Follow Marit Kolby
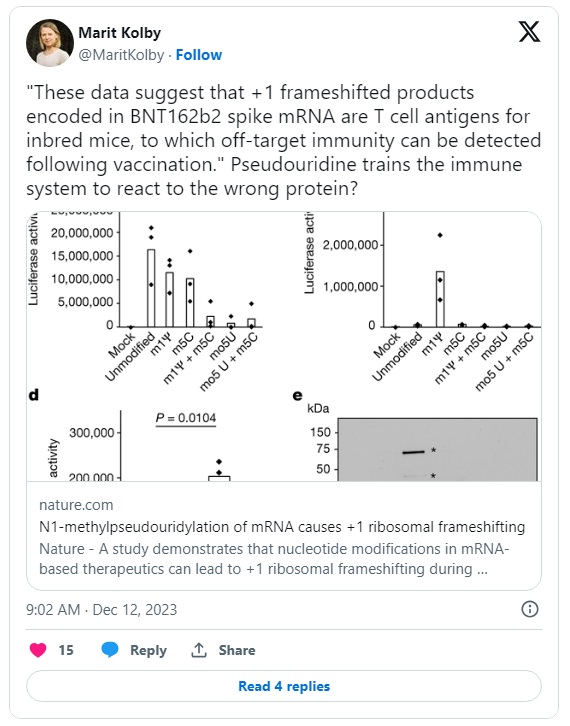The height and width of the screenshot is (726, 570). coord(199,55)
